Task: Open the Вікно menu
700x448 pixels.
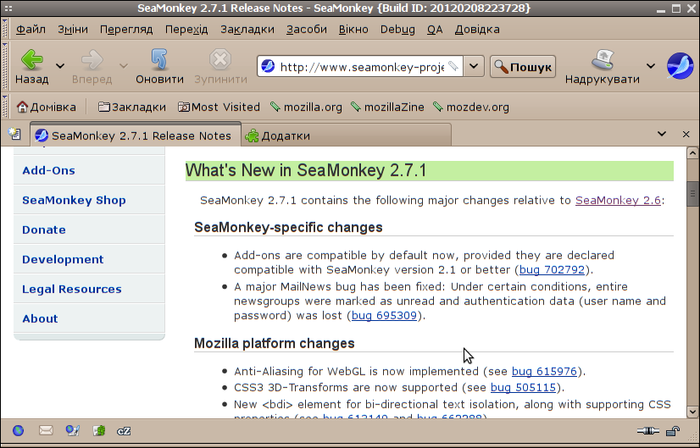Action: 354,29
